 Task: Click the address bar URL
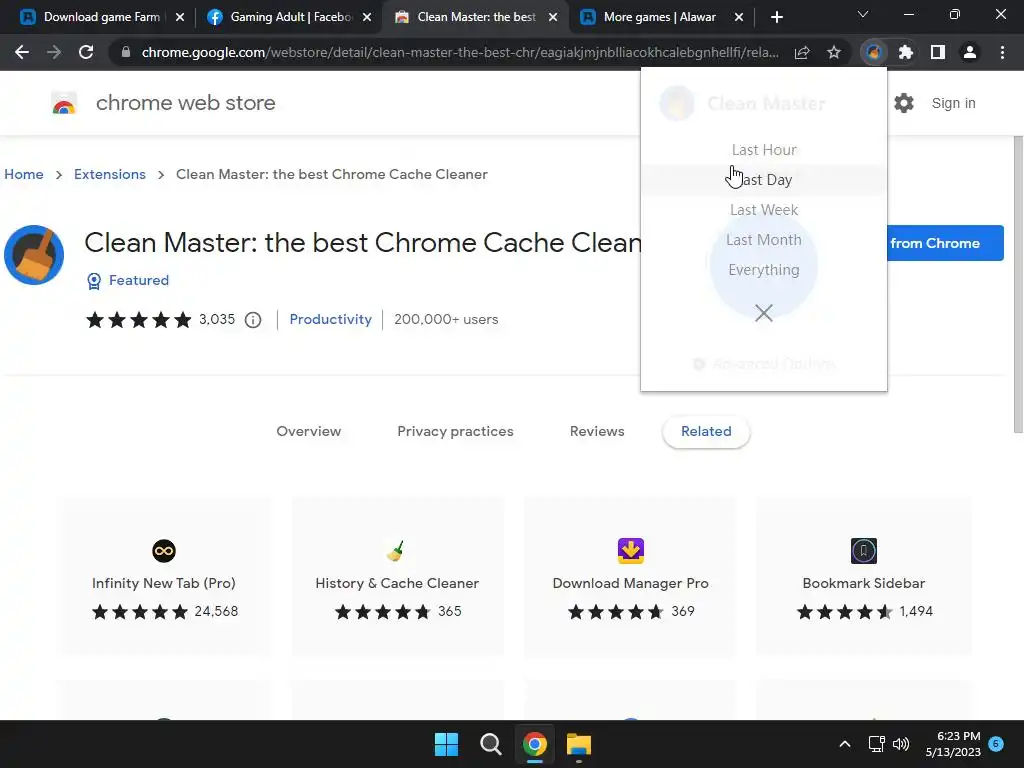460,52
